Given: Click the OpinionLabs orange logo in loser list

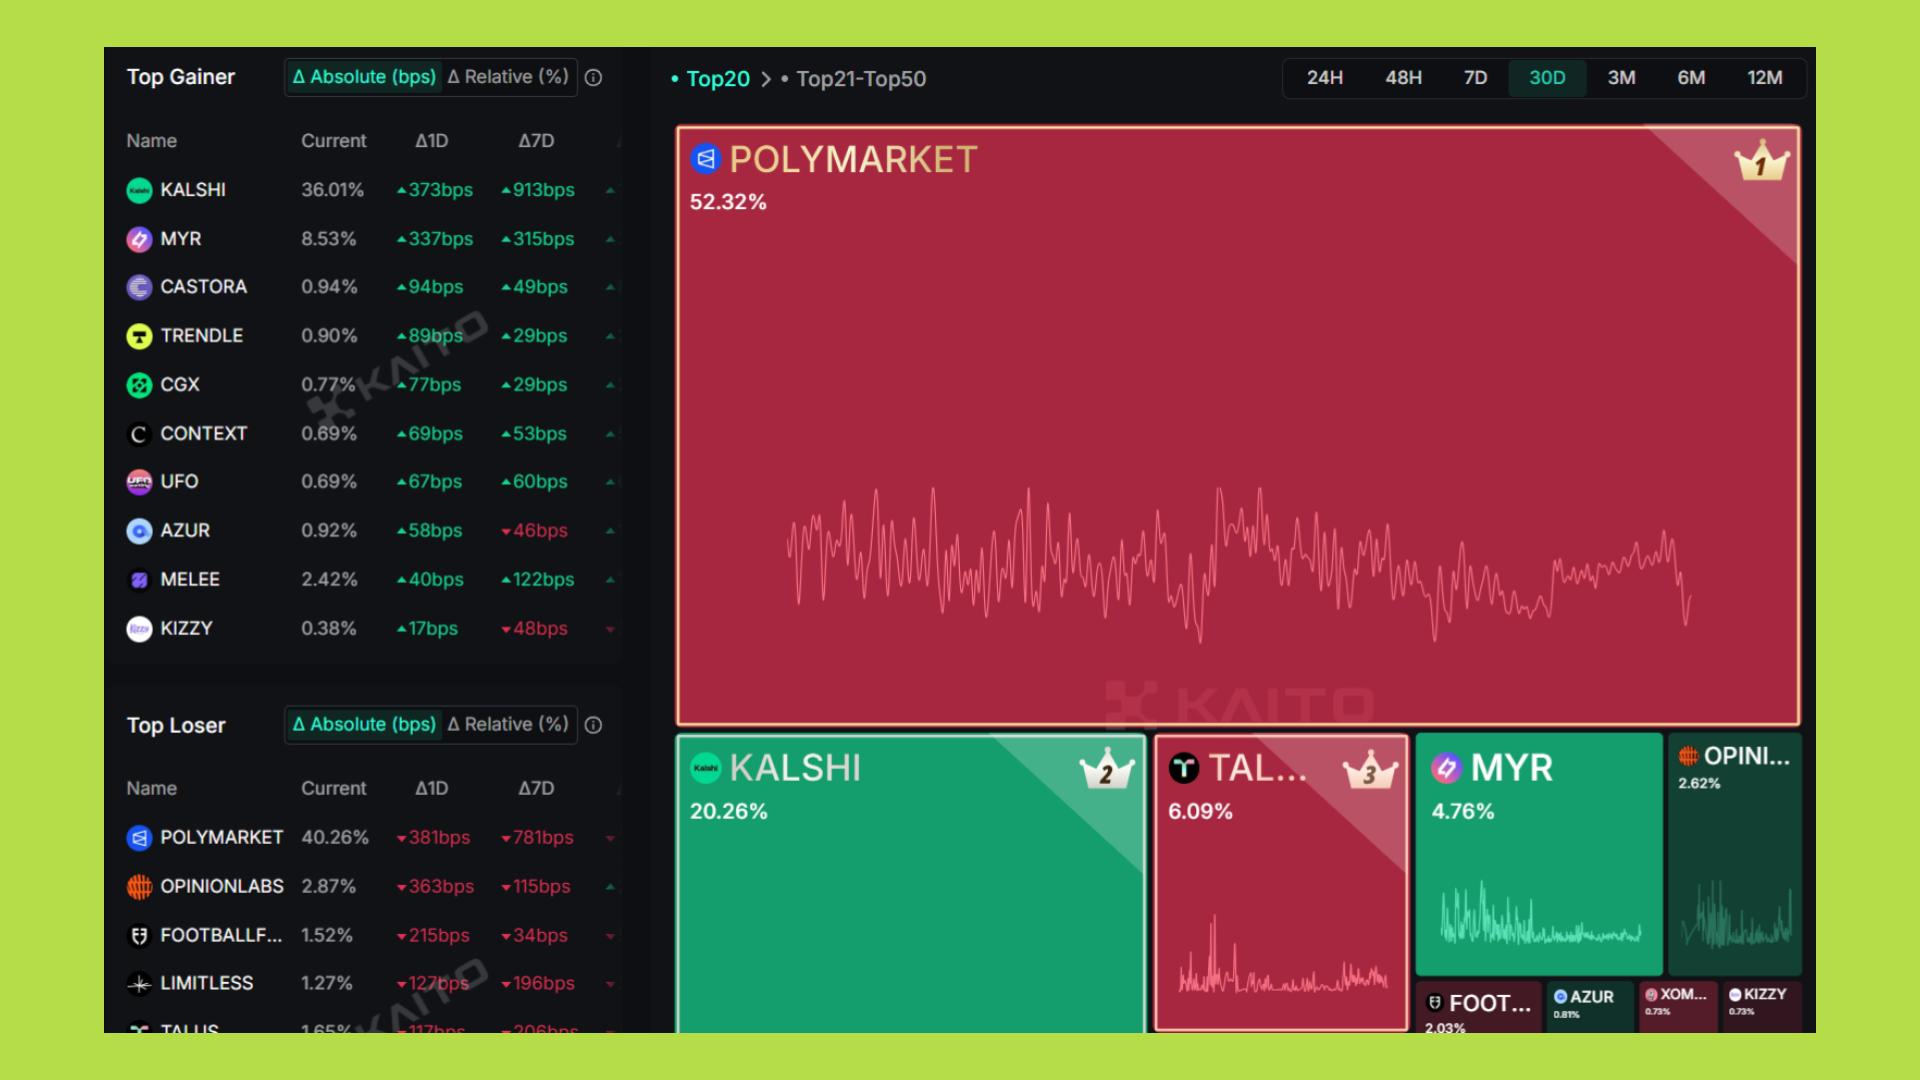Looking at the screenshot, I should tap(139, 886).
